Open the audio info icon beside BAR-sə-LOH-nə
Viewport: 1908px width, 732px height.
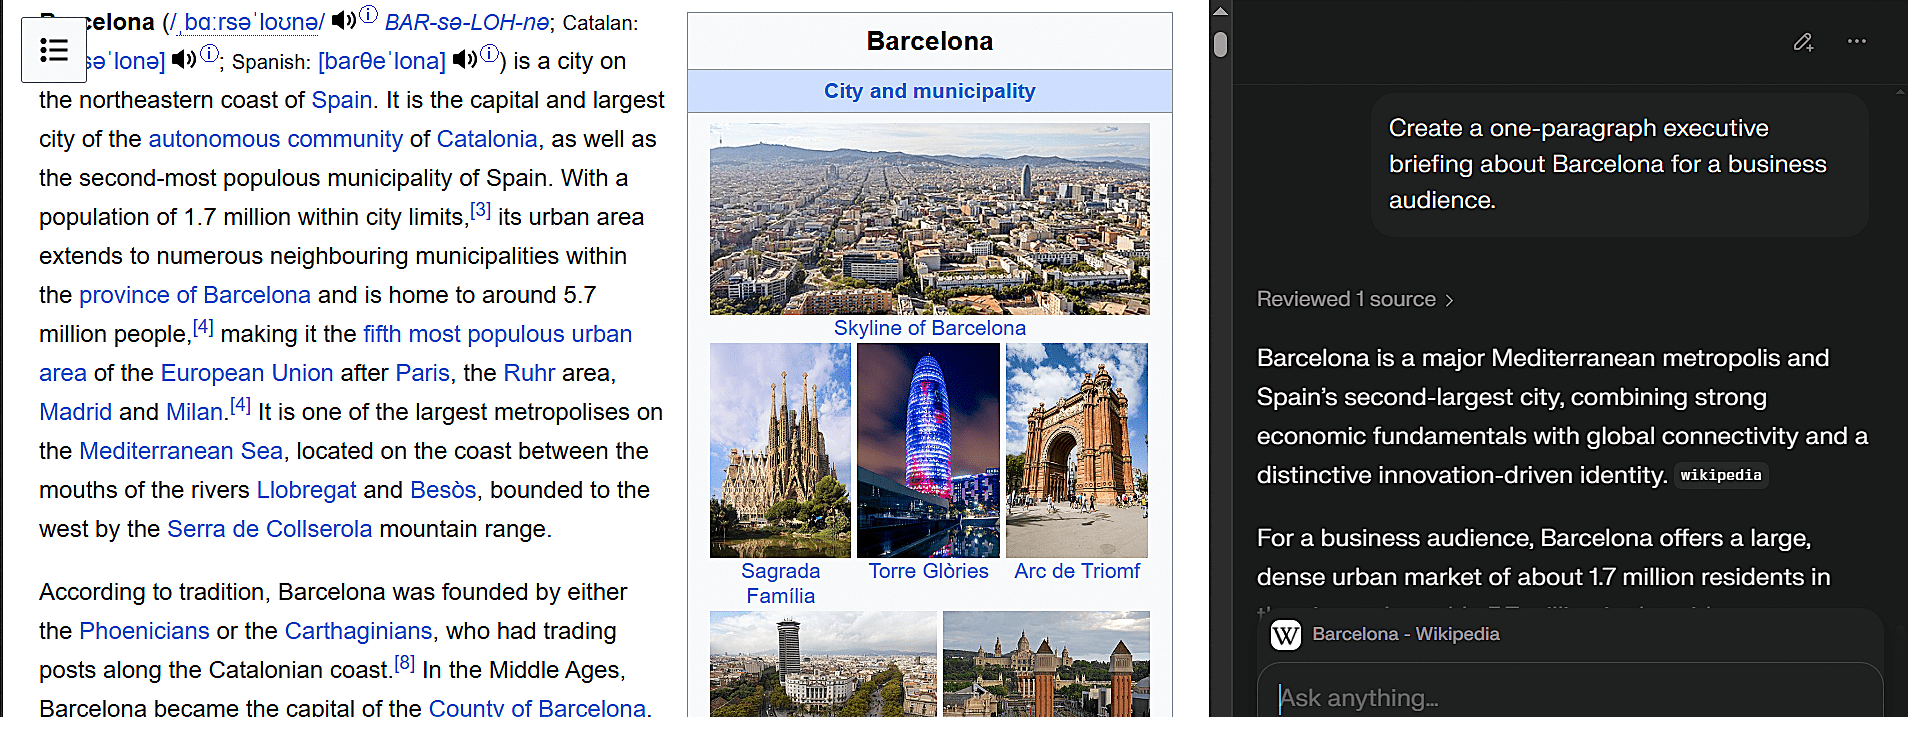(x=368, y=14)
